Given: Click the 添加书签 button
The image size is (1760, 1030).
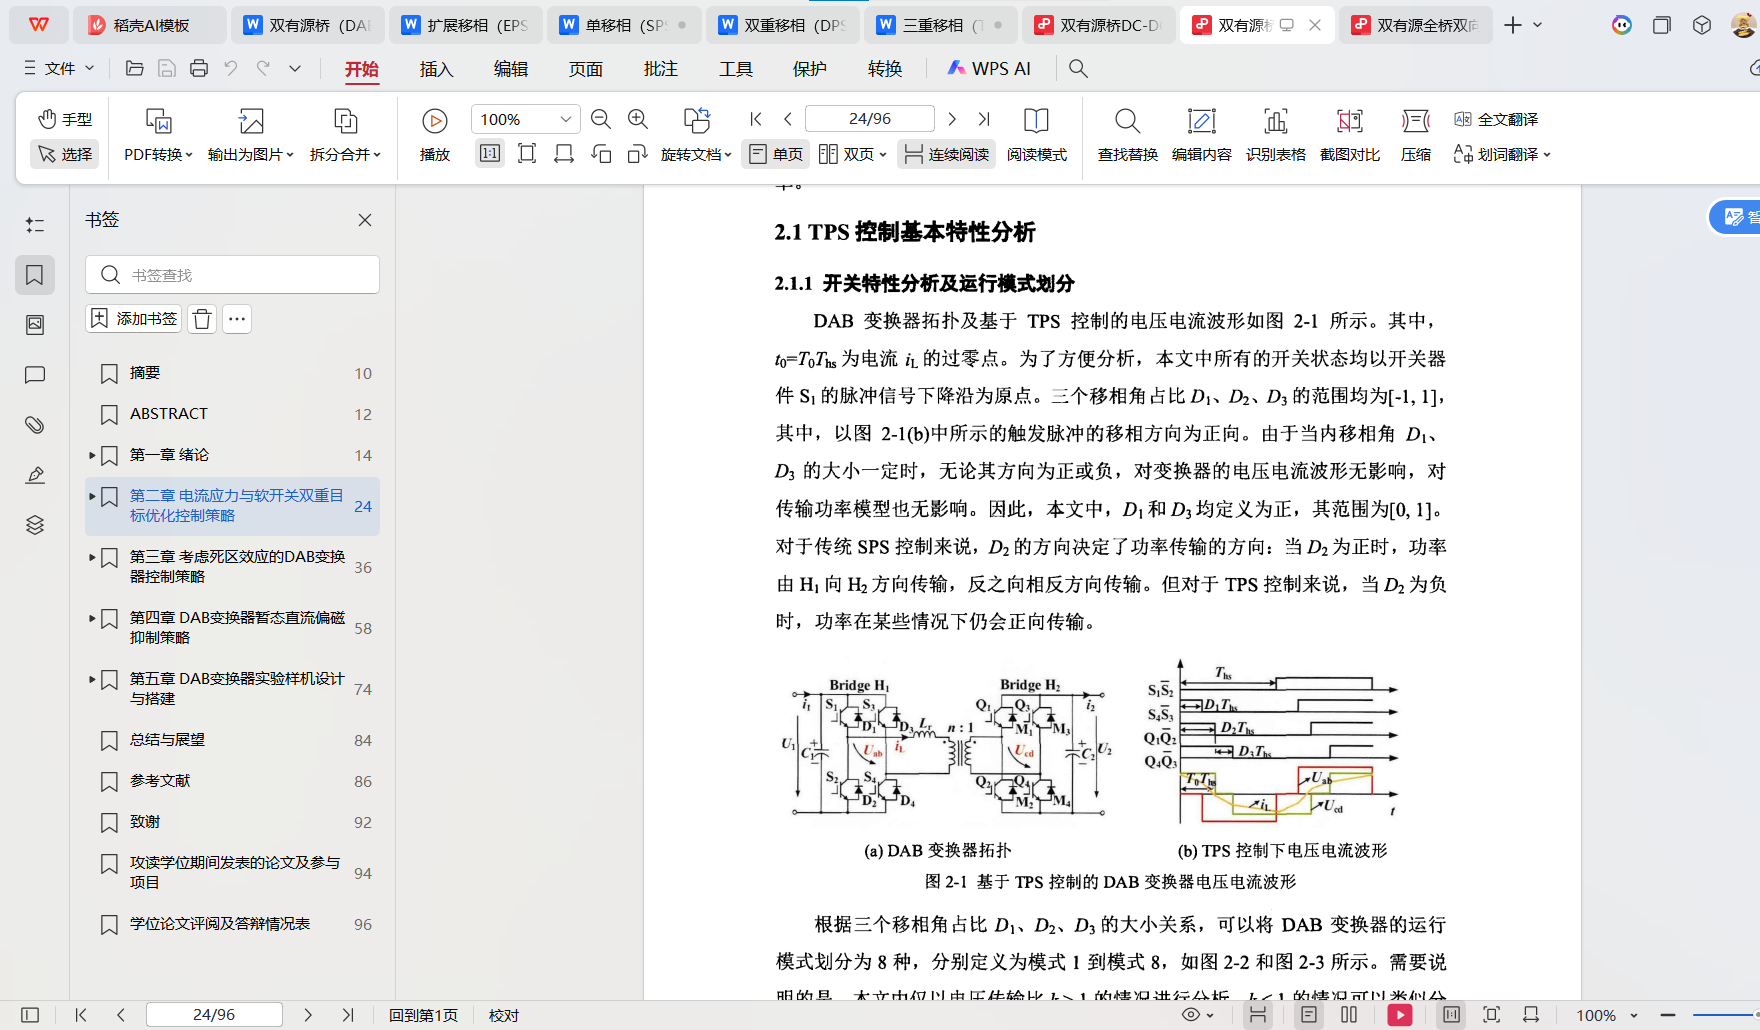Looking at the screenshot, I should (134, 319).
